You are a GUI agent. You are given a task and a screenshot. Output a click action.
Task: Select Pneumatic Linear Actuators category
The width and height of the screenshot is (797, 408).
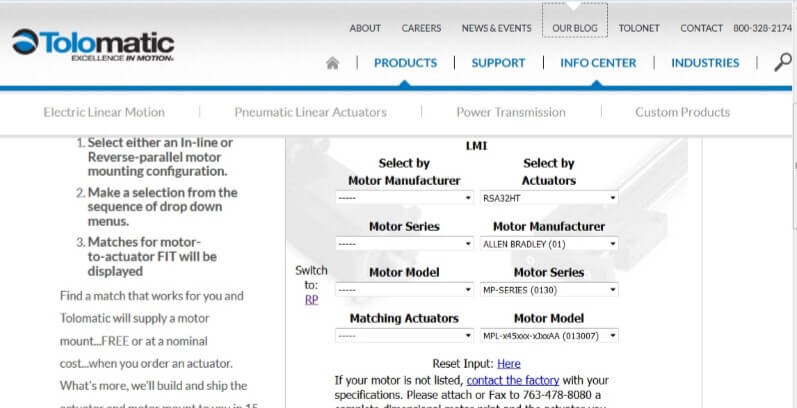pyautogui.click(x=311, y=112)
